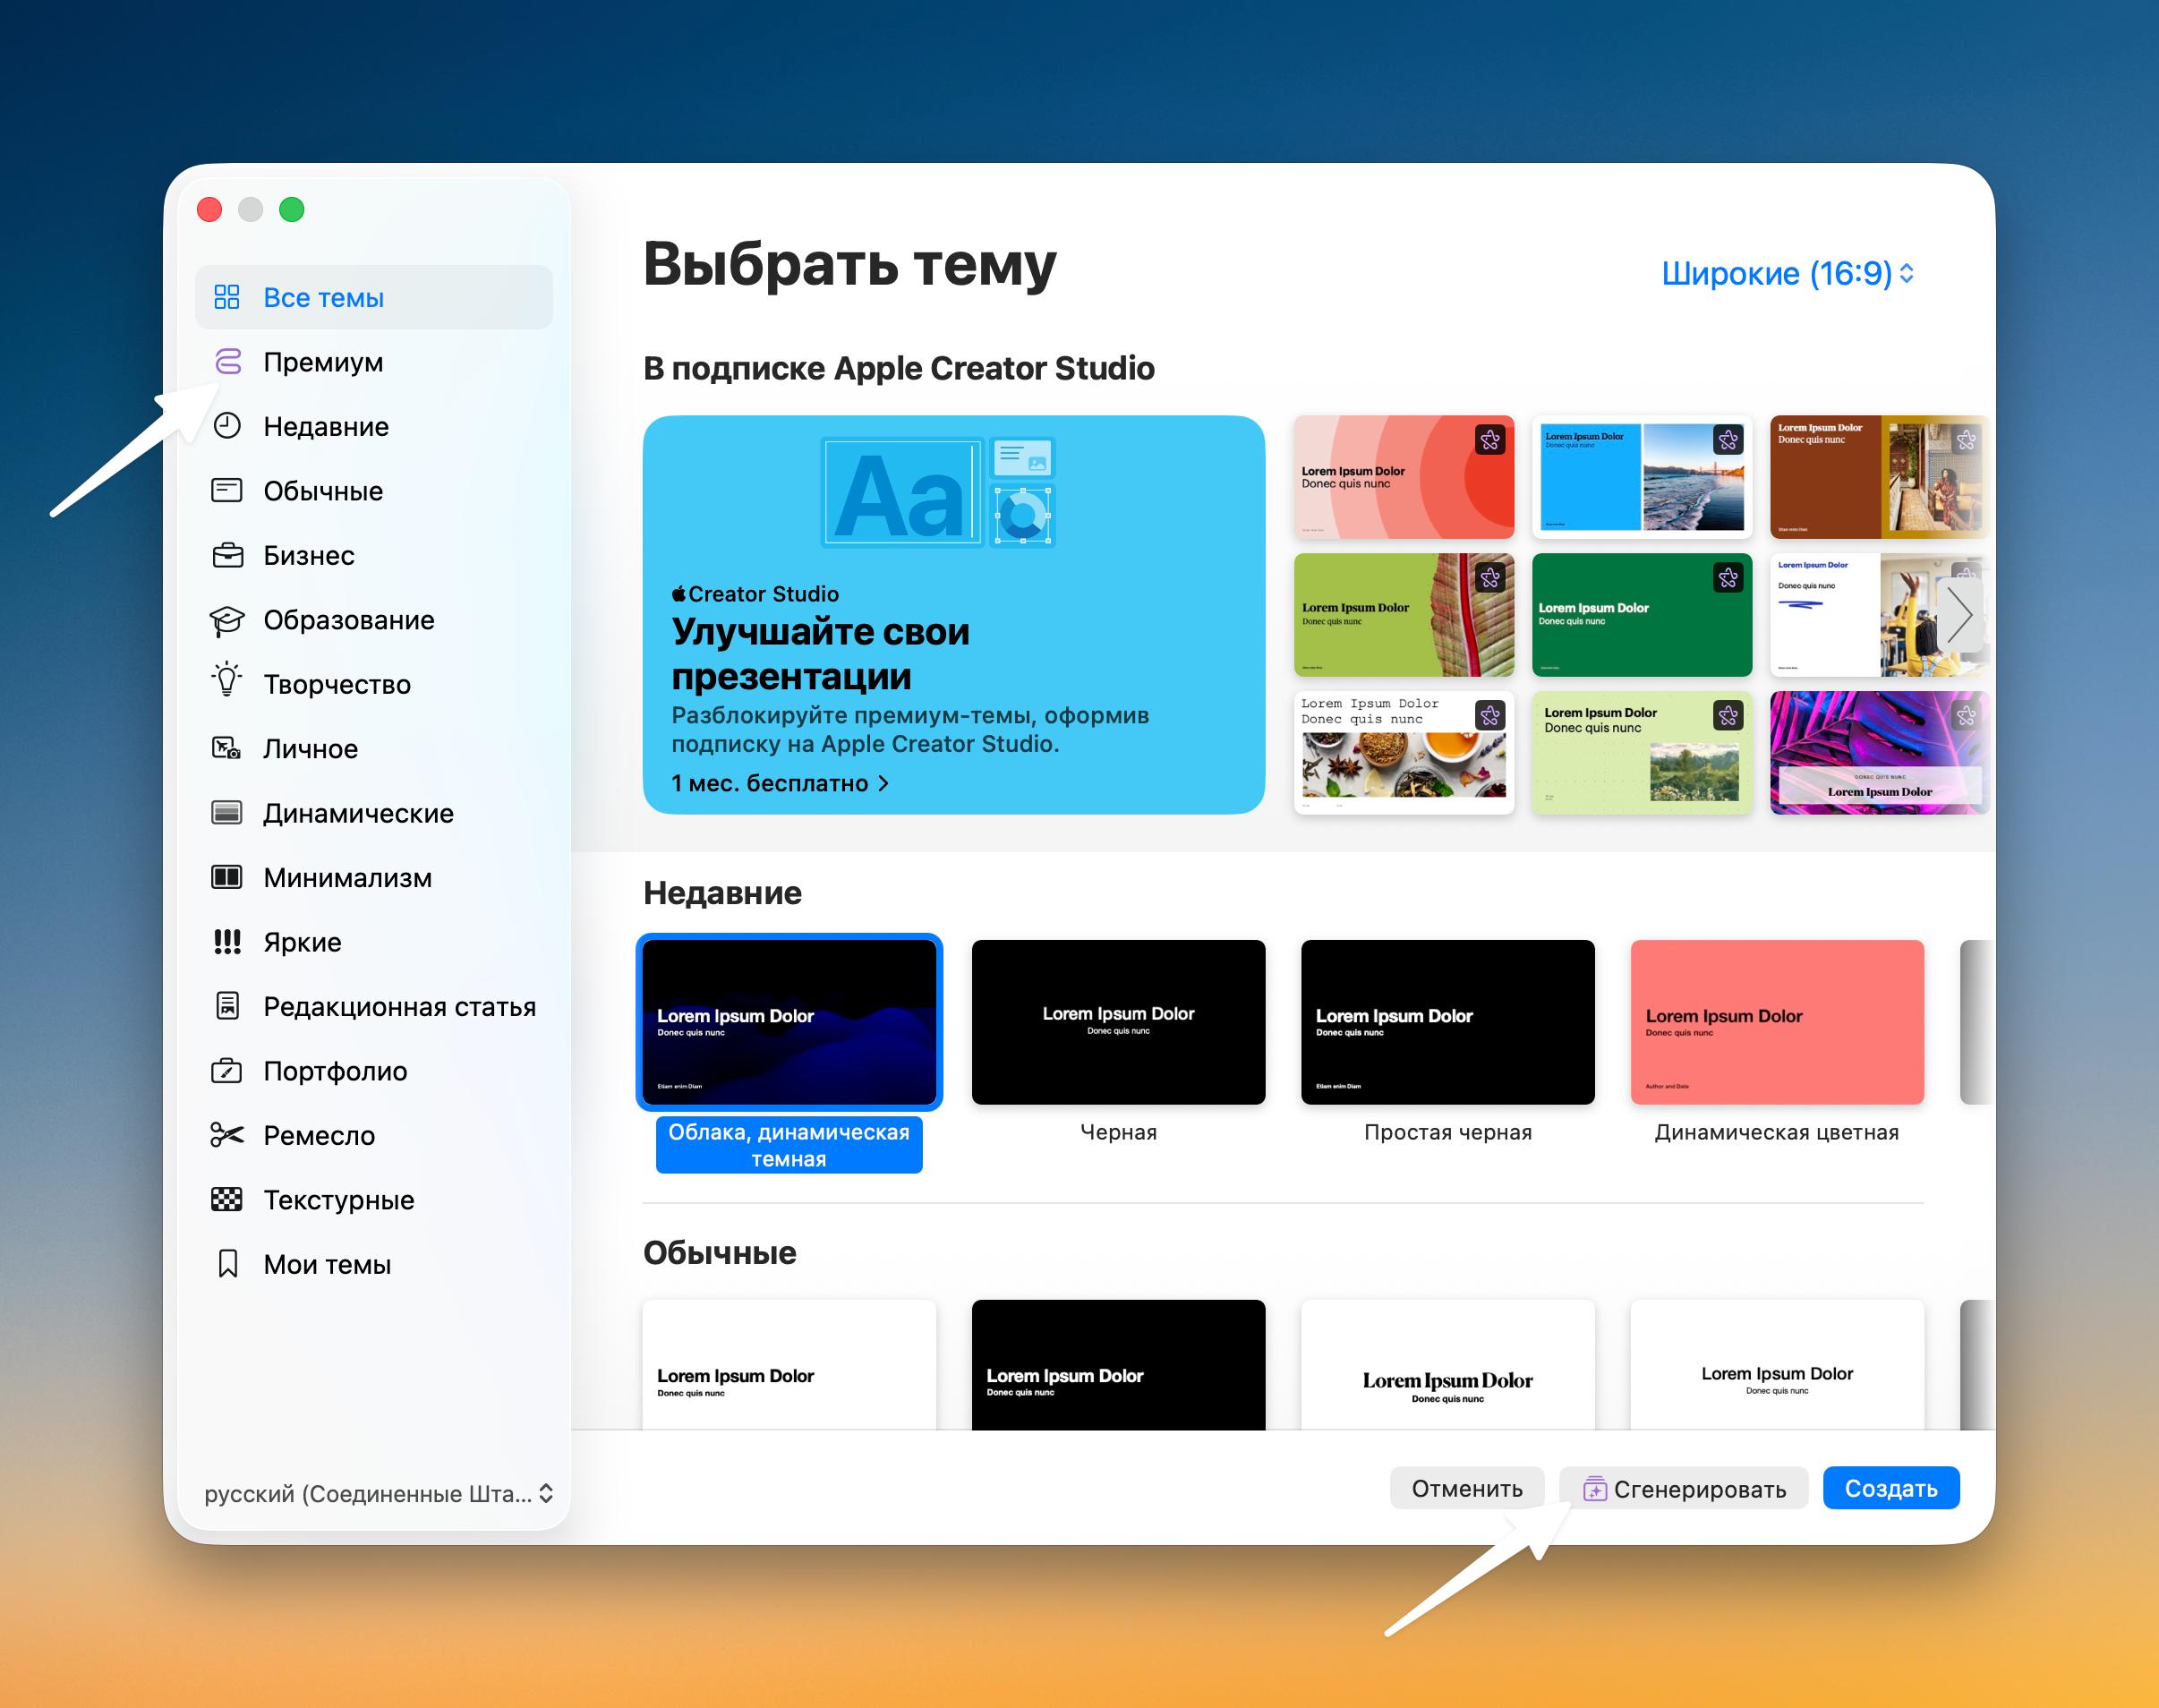This screenshot has width=2159, height=1708.
Task: Pick the premium theme with spices photo
Action: pos(1404,753)
